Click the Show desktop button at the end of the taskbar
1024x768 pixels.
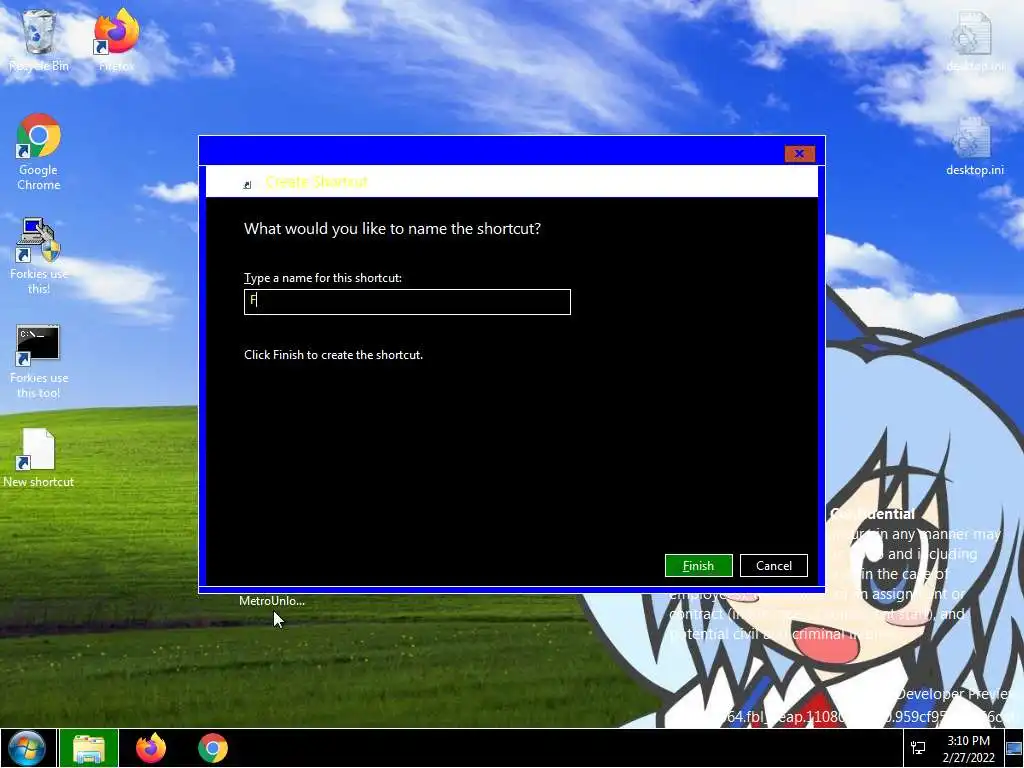1014,748
